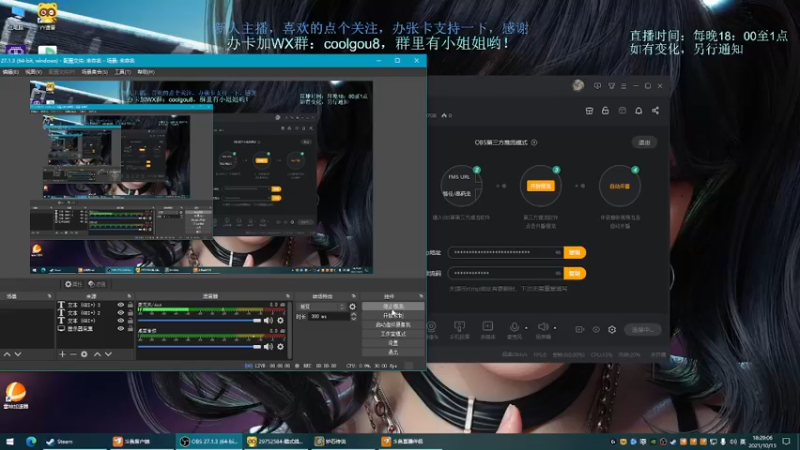
Task: Undock the scenes panel via its icon
Action: click(x=49, y=296)
